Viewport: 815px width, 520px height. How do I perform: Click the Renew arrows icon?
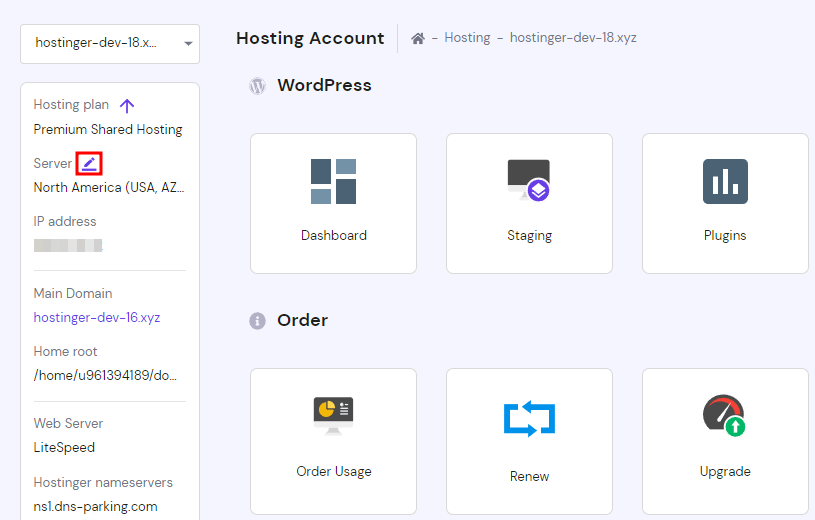[x=529, y=420]
